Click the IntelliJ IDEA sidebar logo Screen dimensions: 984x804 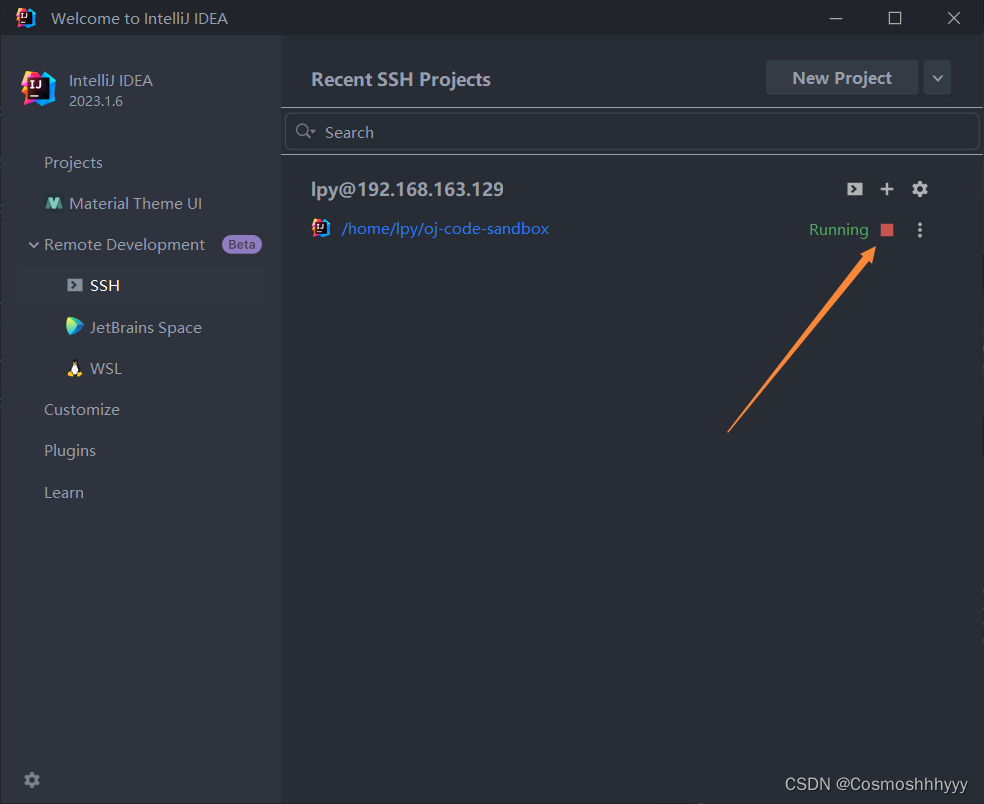pyautogui.click(x=38, y=88)
